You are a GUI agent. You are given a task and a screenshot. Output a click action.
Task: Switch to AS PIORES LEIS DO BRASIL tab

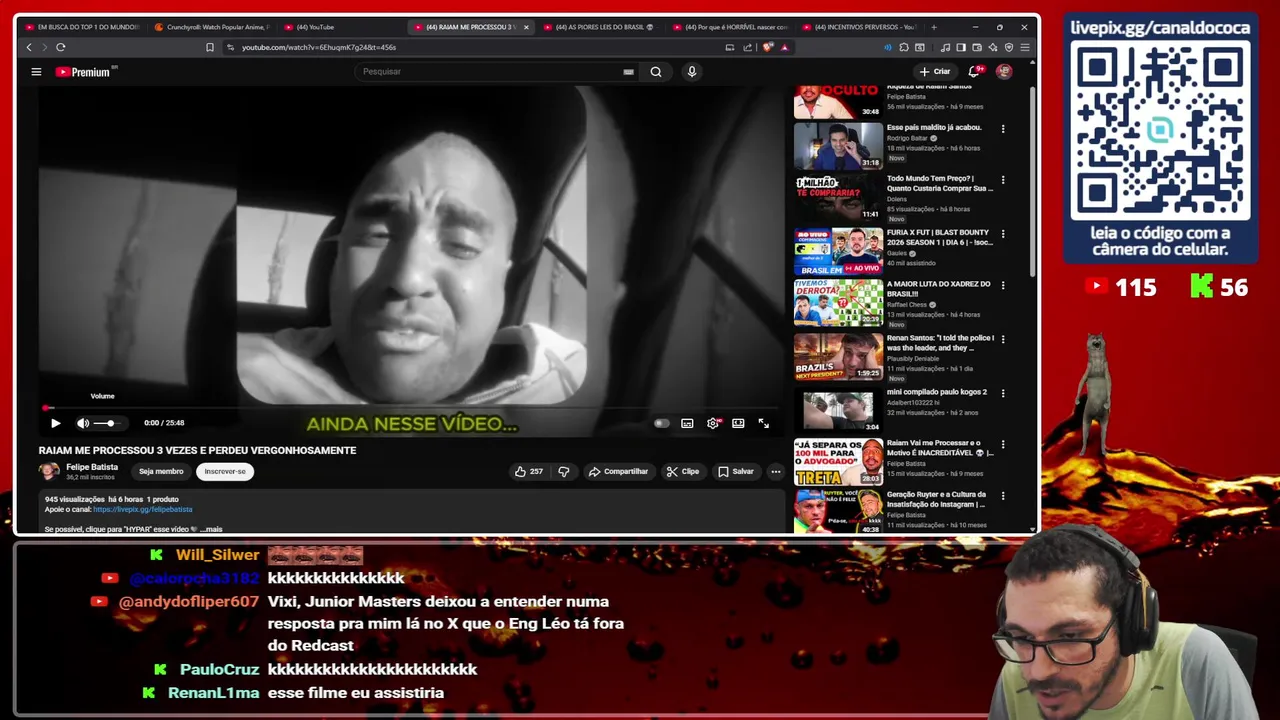[x=598, y=27]
